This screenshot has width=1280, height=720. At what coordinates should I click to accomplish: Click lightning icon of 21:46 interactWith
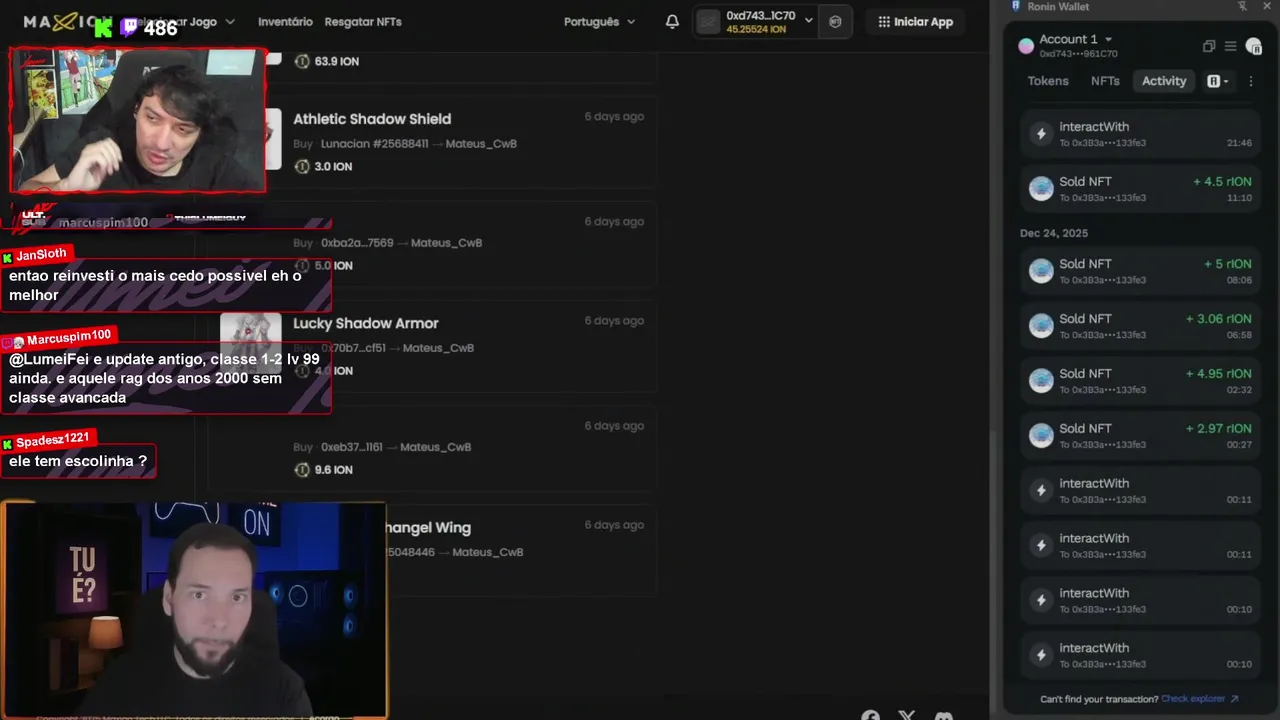click(x=1041, y=134)
